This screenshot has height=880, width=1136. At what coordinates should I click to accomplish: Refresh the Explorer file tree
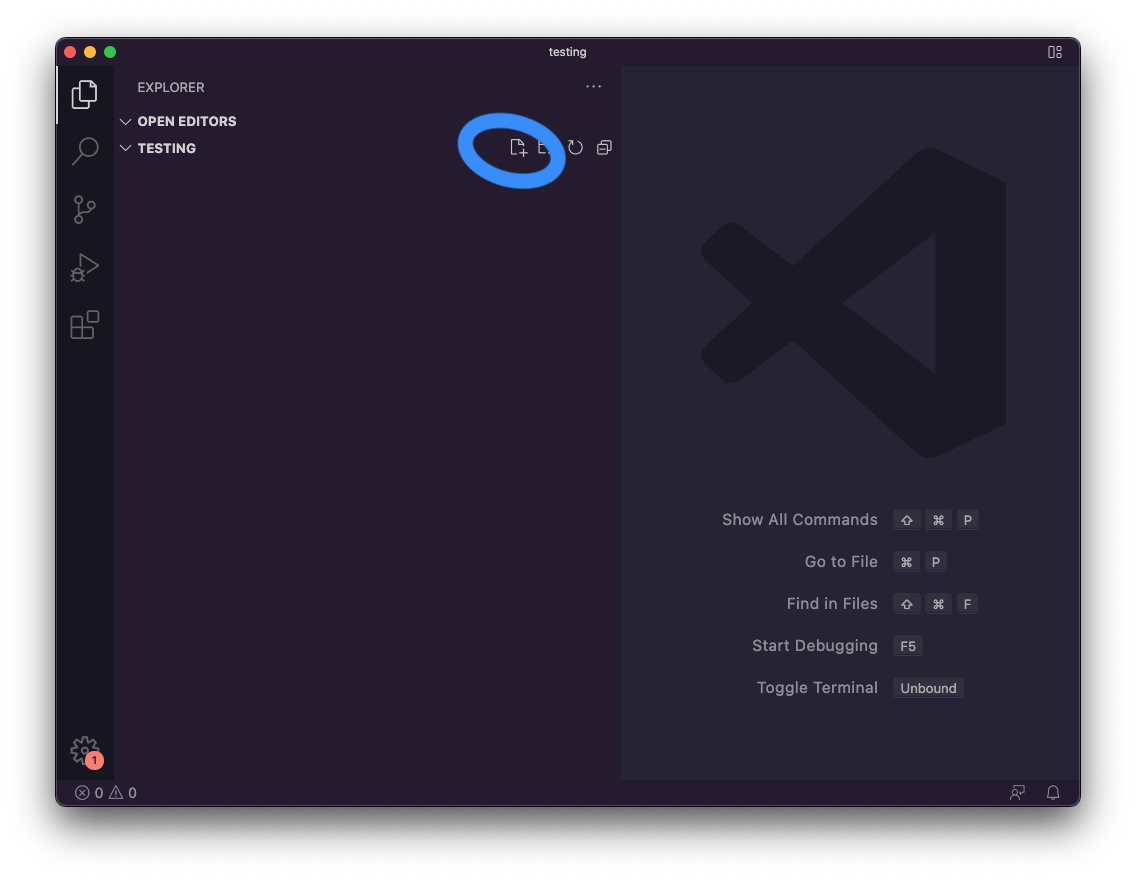tap(576, 148)
